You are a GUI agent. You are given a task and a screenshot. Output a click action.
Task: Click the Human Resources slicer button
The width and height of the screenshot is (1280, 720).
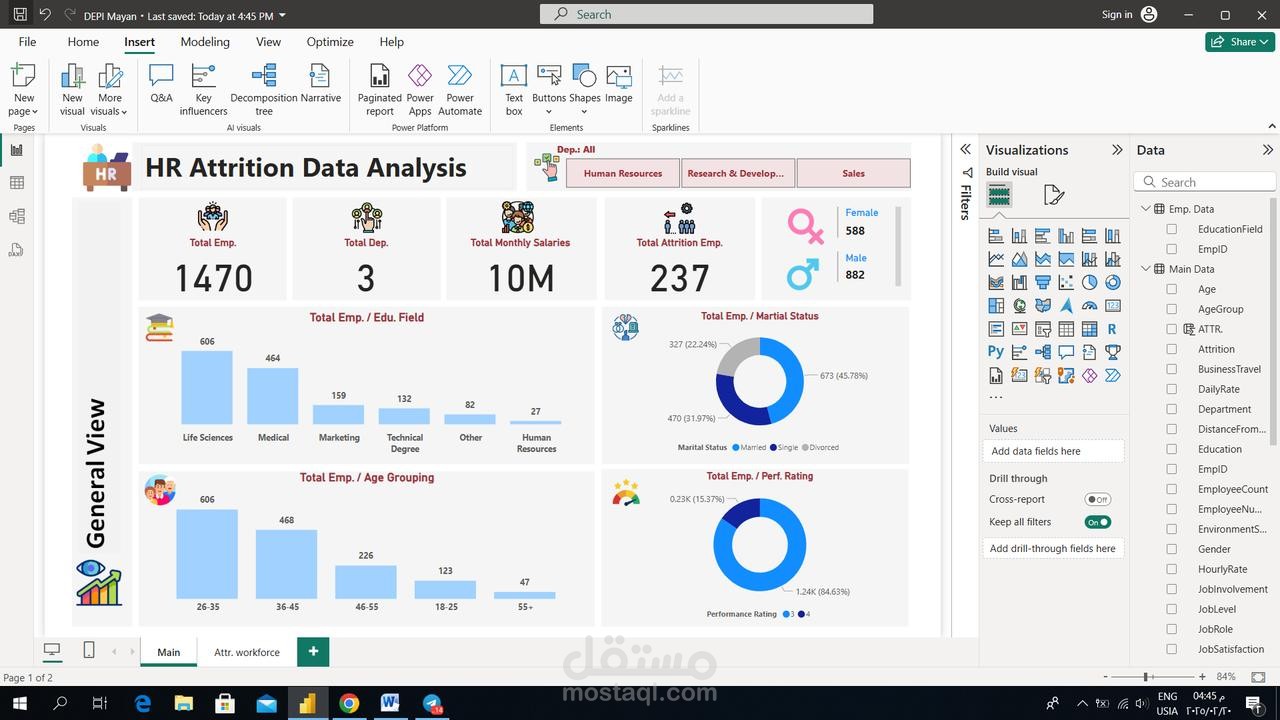coord(623,173)
